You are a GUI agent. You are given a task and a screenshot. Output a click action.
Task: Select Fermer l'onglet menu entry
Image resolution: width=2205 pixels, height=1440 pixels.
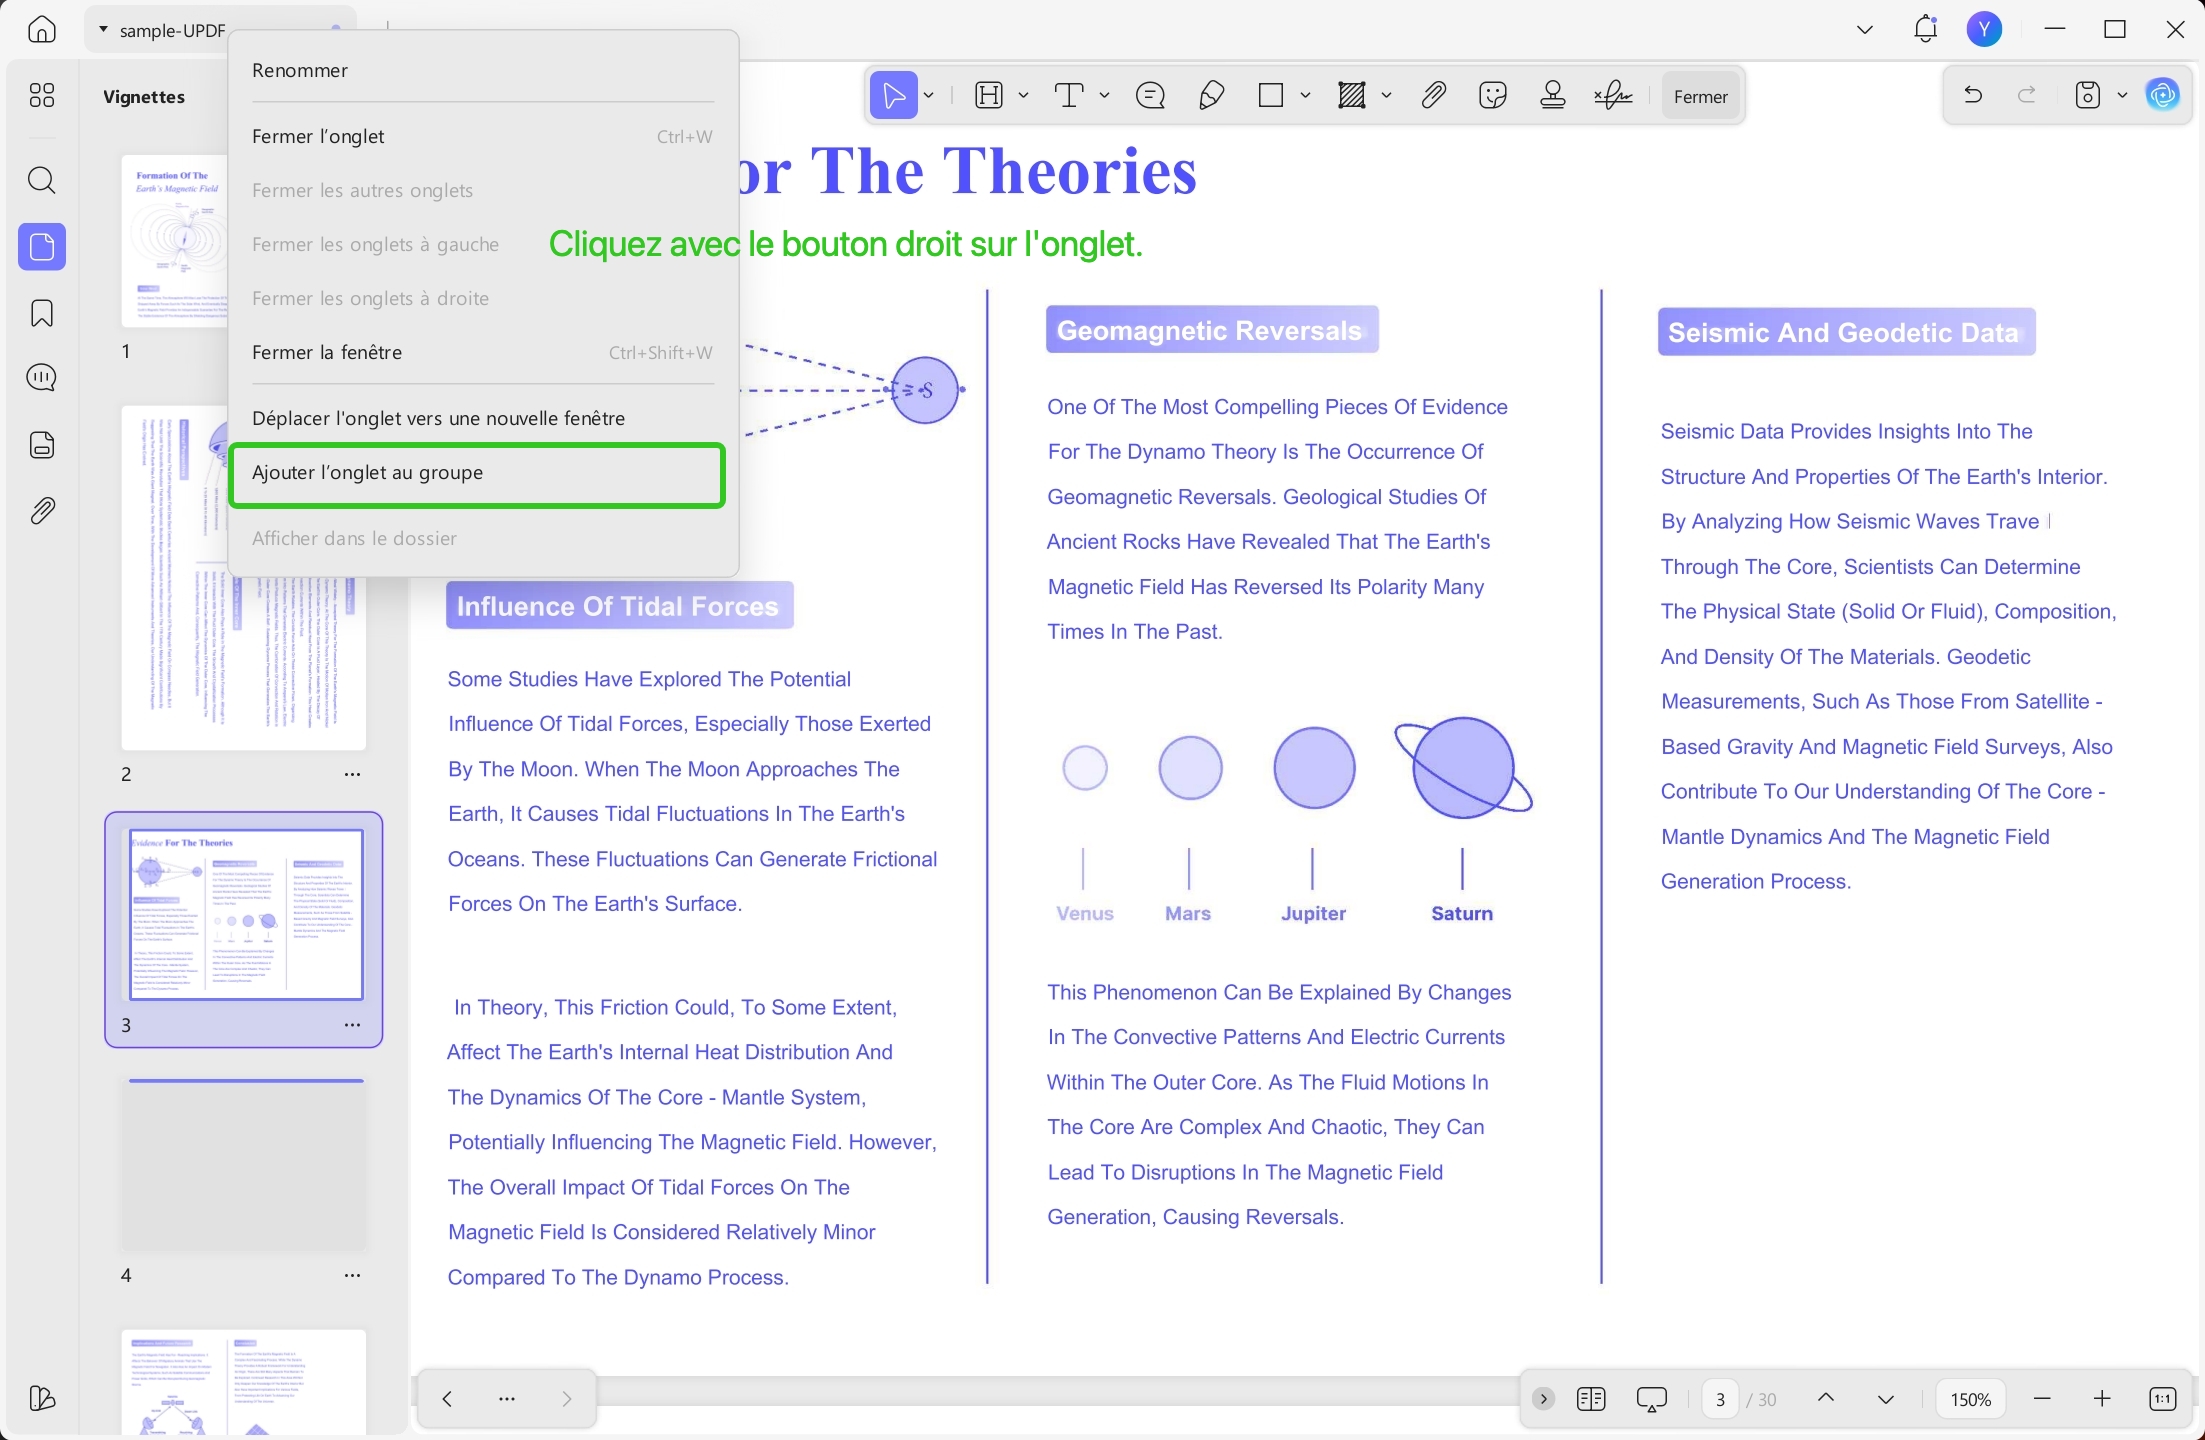[x=483, y=136]
